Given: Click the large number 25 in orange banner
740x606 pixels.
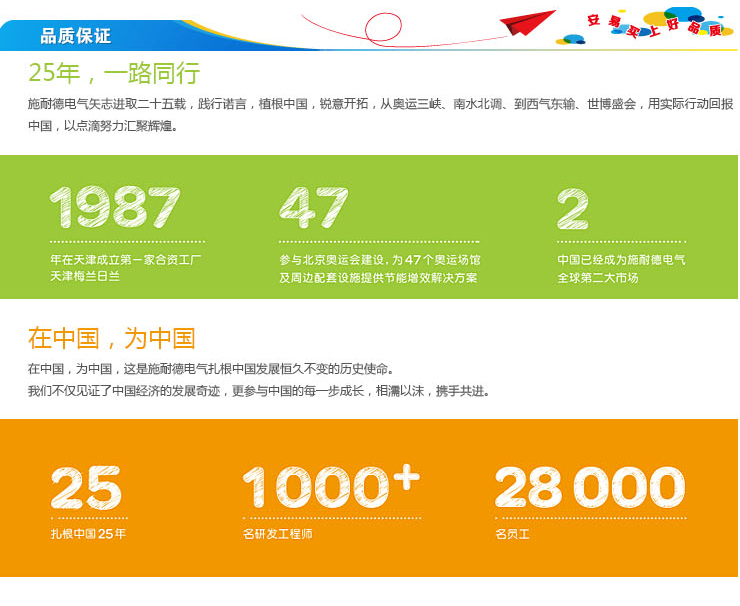Looking at the screenshot, I should [86, 488].
